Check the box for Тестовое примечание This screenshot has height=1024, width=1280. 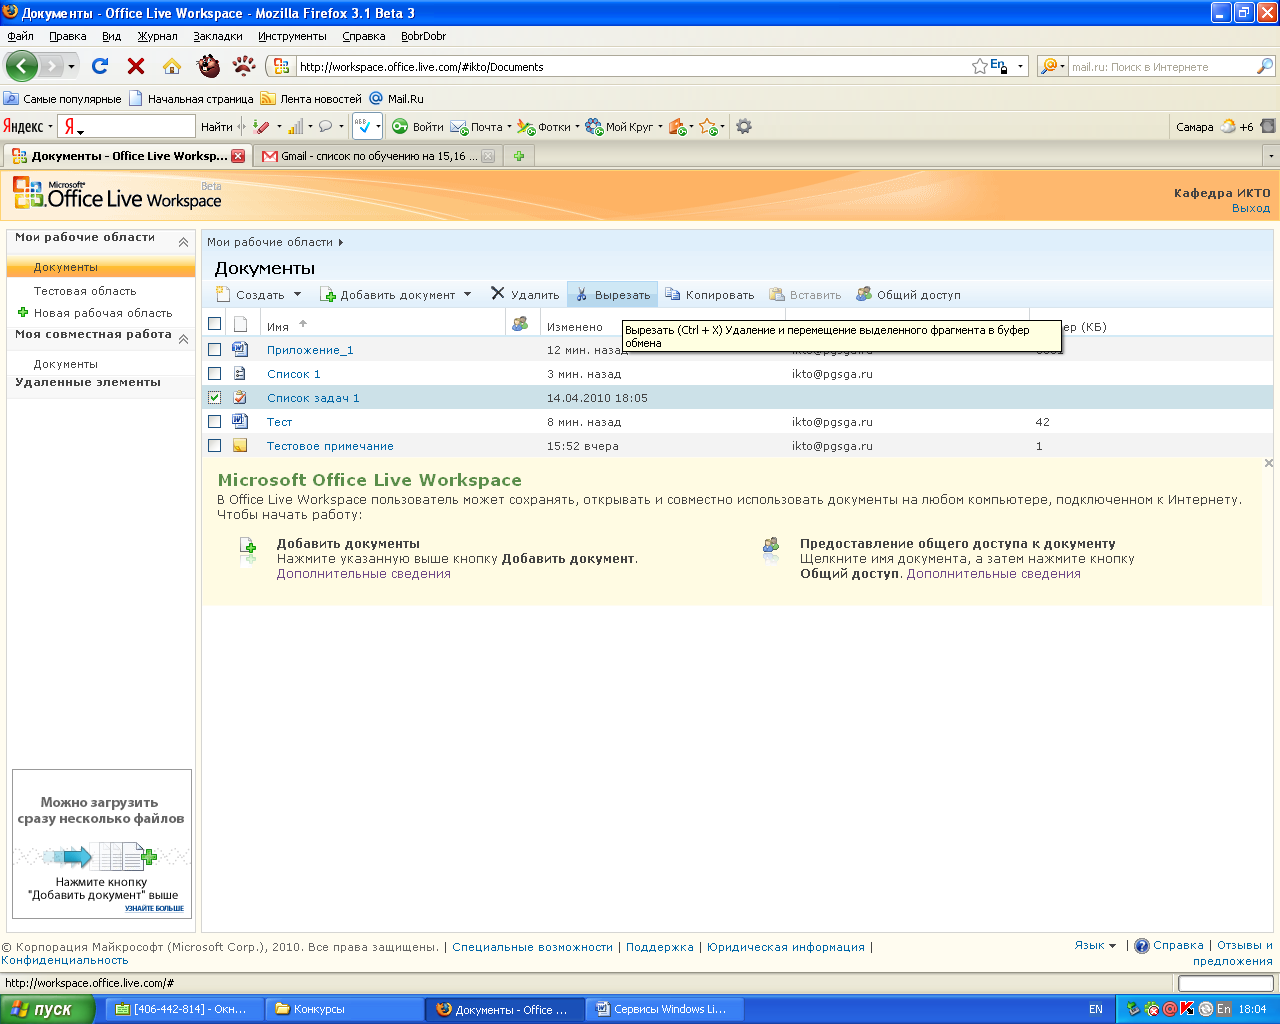214,446
